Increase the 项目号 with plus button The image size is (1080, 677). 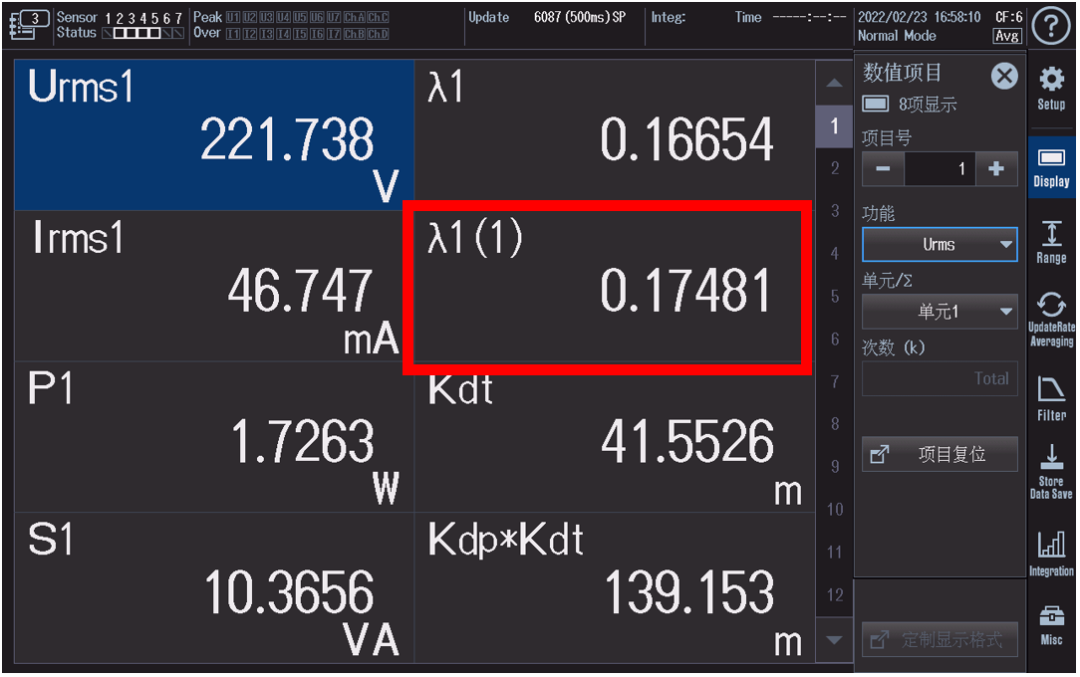tap(996, 169)
